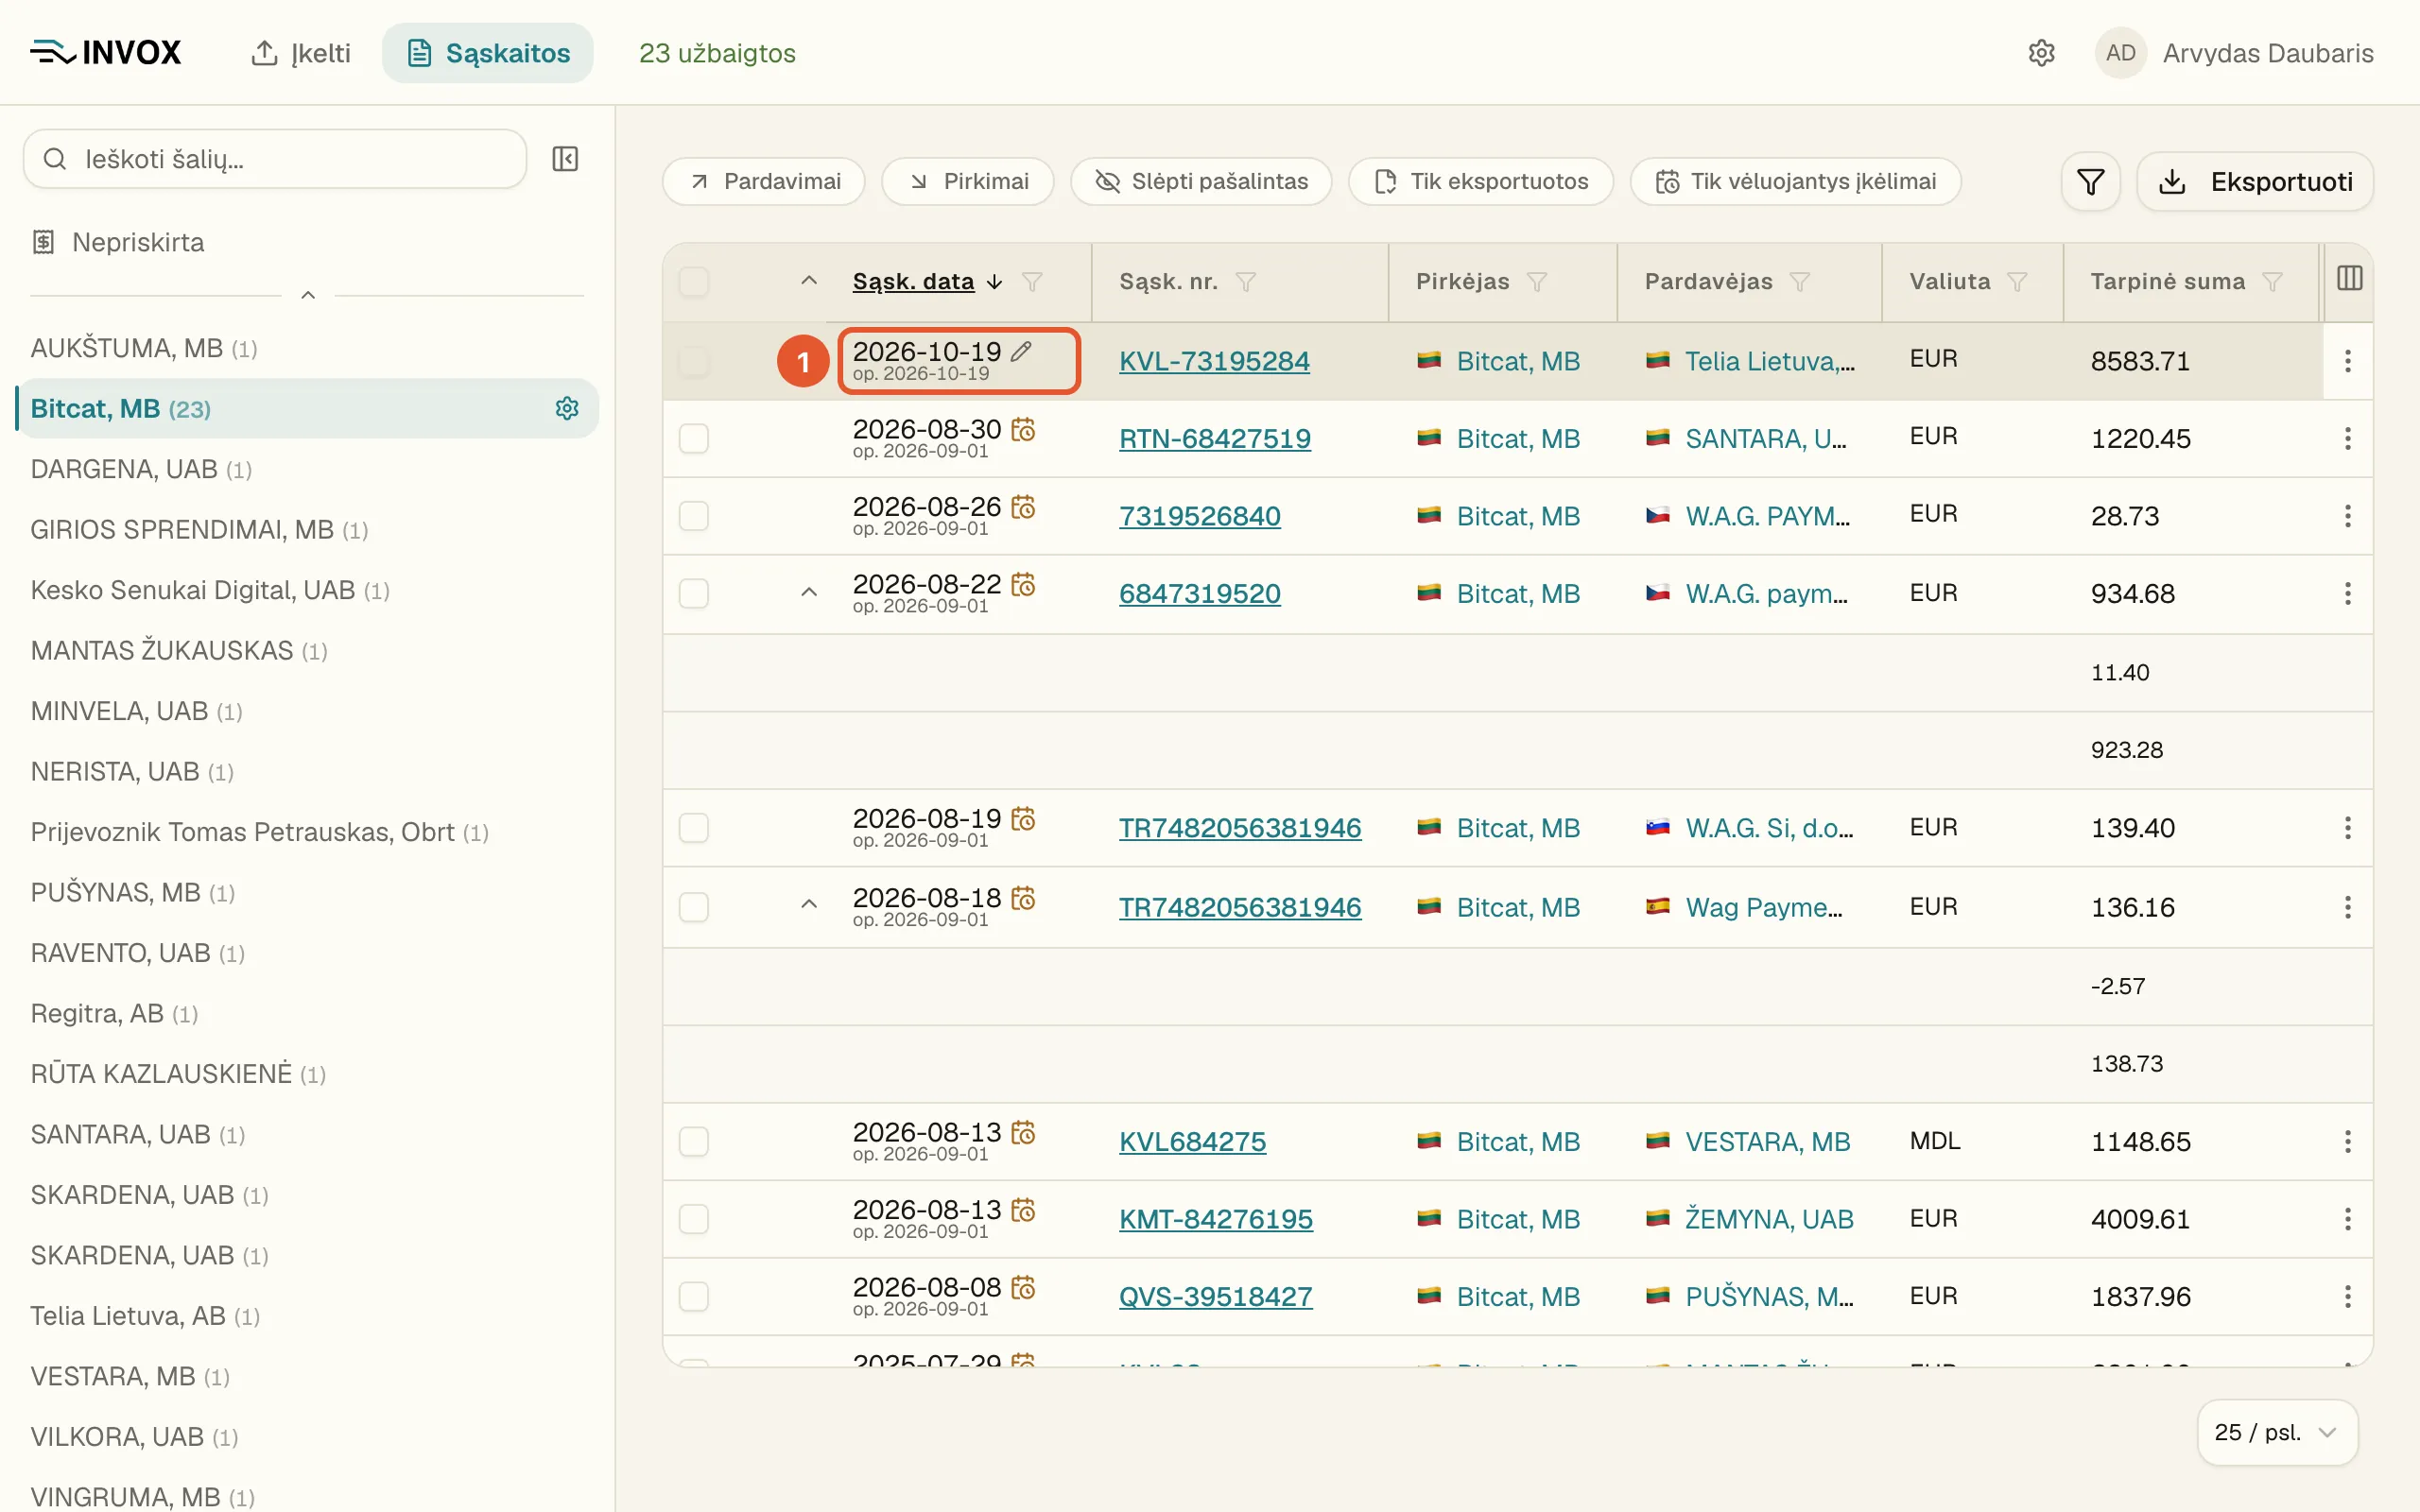The image size is (2420, 1512).
Task: Select checkbox for KMT-84276195 row
Action: 694,1219
